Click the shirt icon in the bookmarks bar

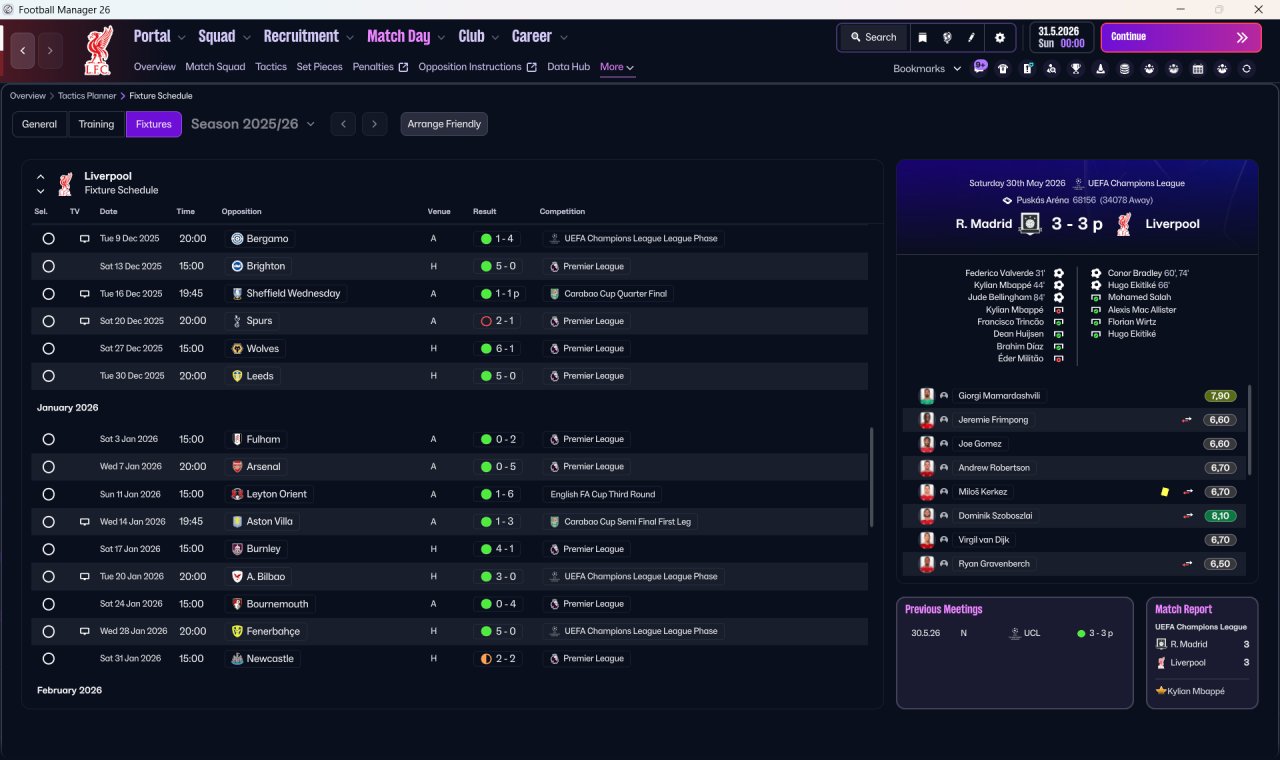tap(1003, 69)
